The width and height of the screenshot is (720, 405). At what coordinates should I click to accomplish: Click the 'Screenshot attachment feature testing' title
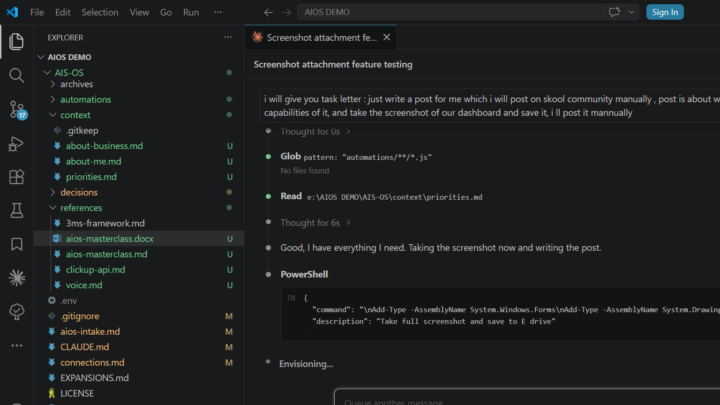(x=333, y=64)
